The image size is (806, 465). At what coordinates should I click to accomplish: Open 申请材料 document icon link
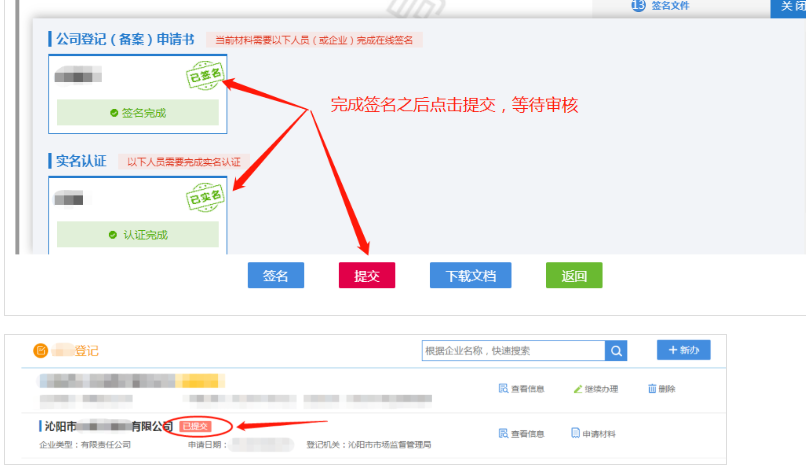click(x=576, y=433)
